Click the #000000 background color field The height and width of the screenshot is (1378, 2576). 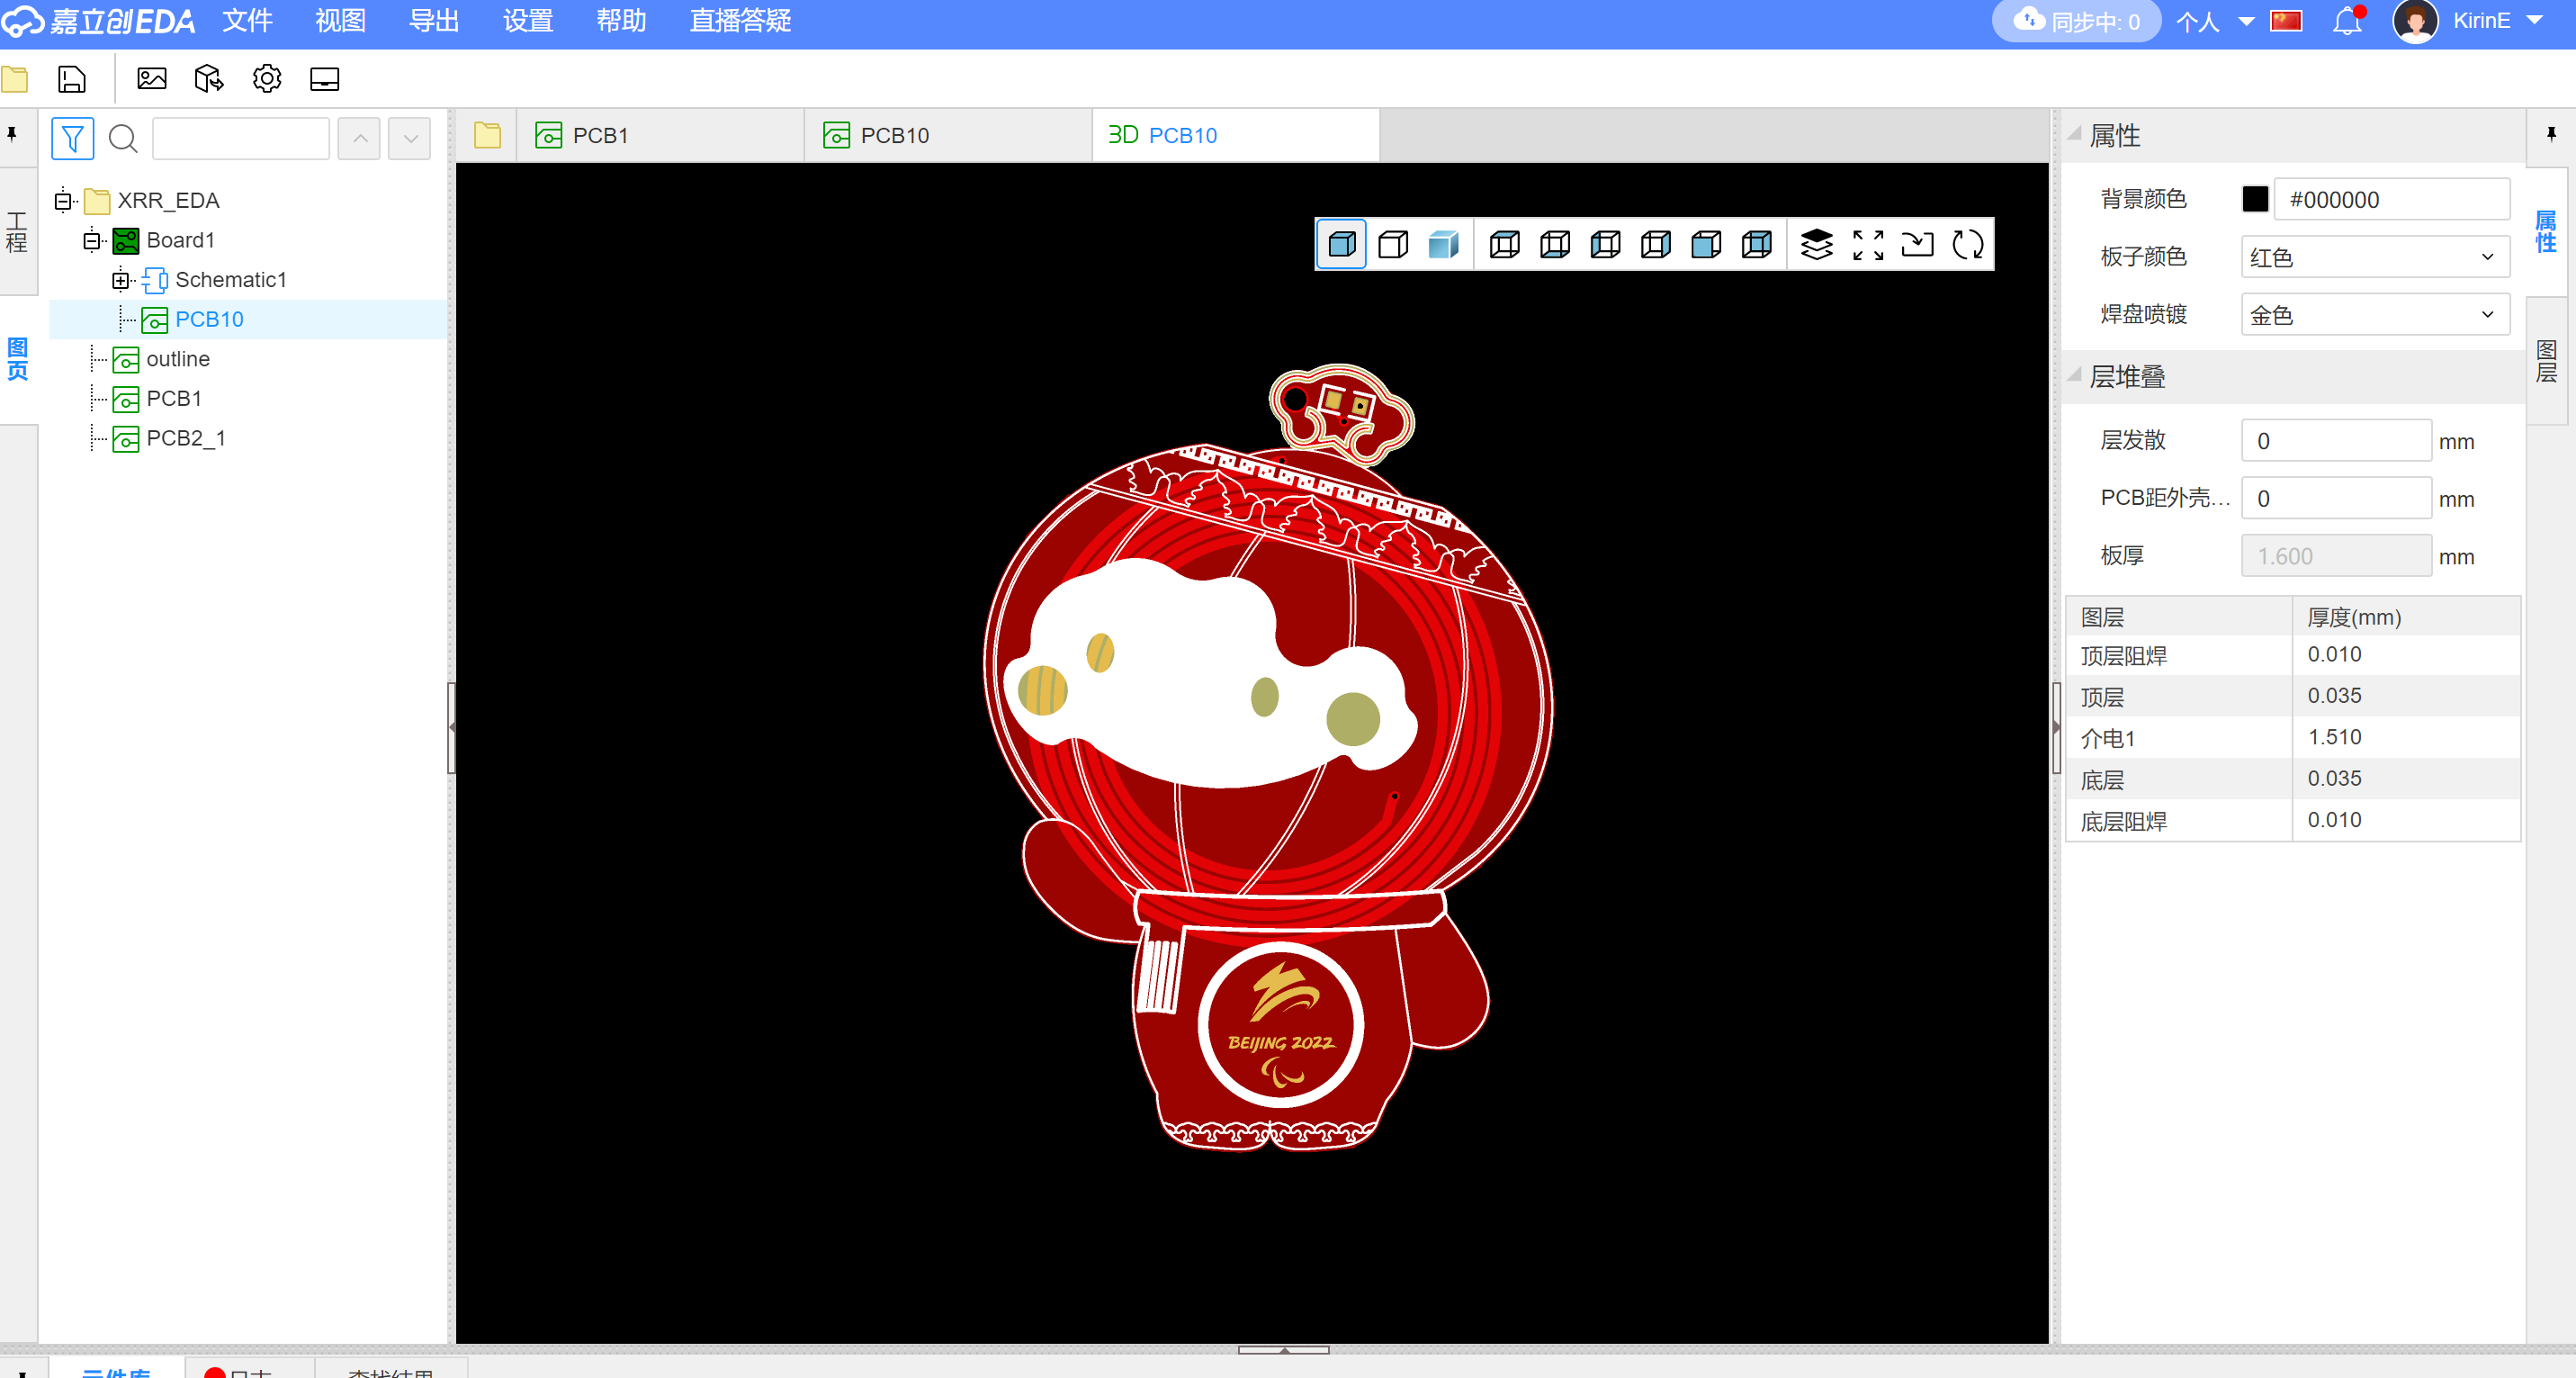(2392, 199)
